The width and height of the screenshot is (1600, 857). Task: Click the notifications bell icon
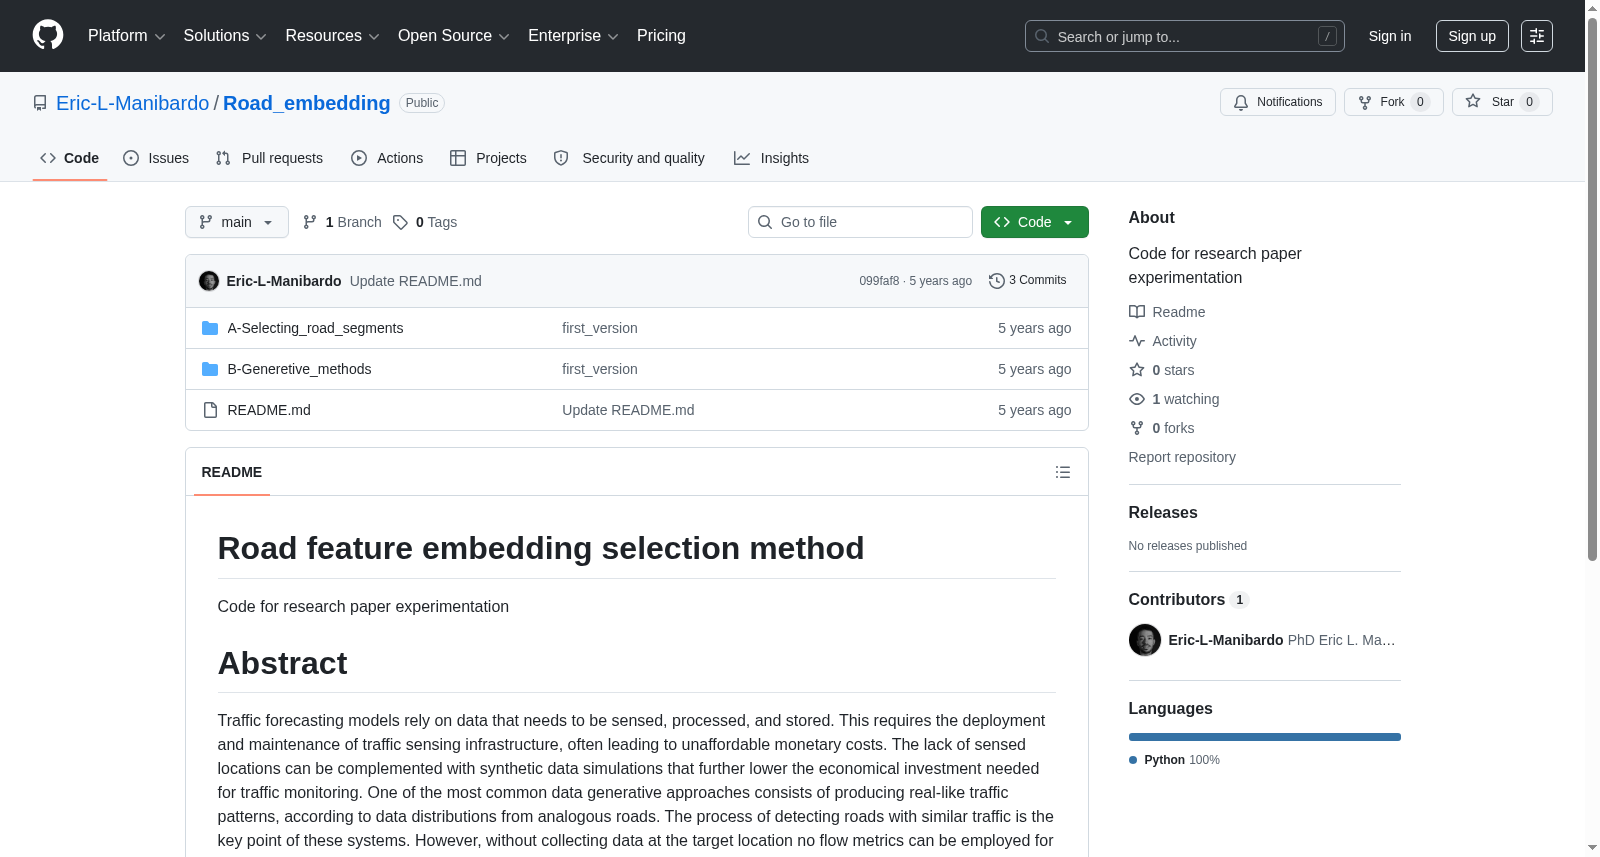click(x=1241, y=102)
